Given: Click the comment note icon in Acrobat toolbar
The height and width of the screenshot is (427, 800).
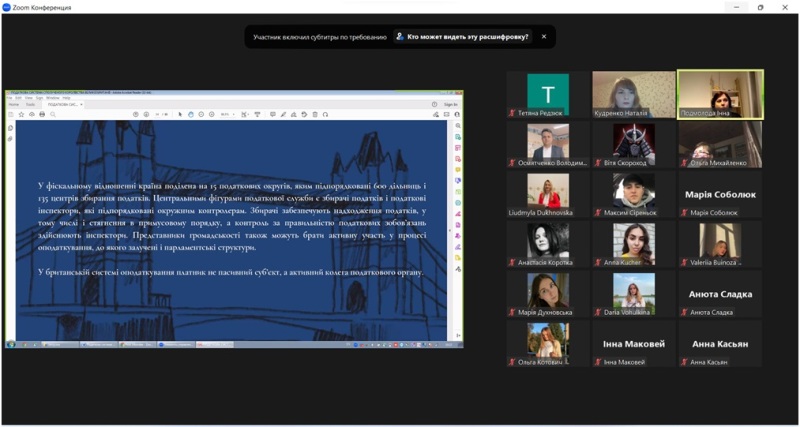Looking at the screenshot, I should pos(273,114).
